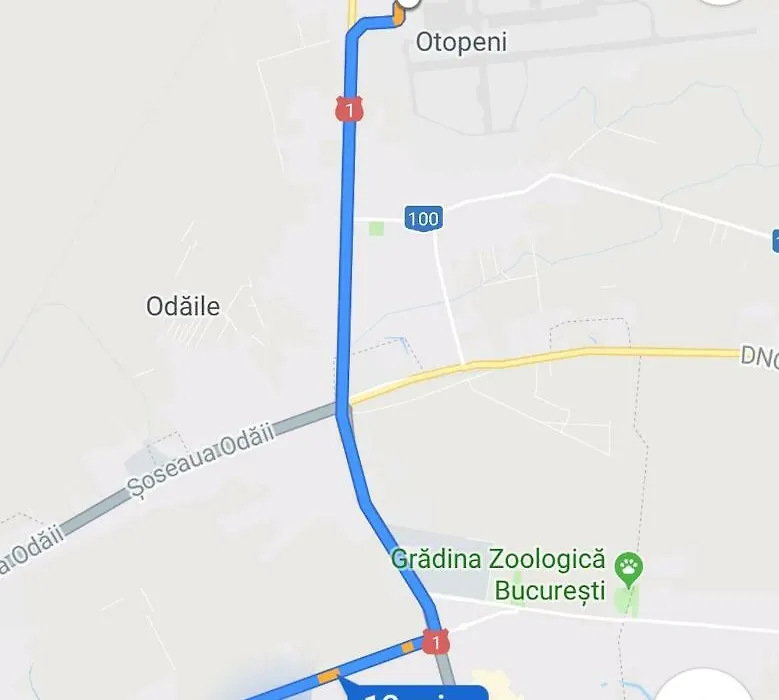Click the orange traffic square beside lower shield

click(407, 647)
